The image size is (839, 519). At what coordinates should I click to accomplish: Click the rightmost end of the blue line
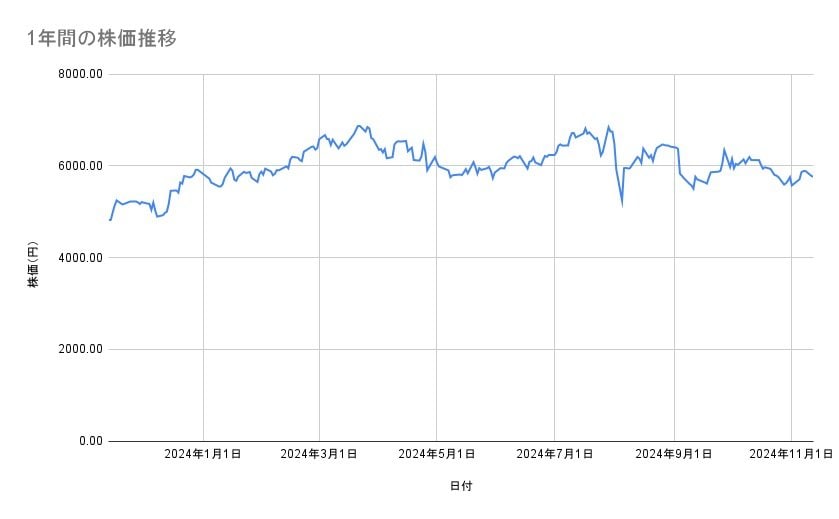pyautogui.click(x=813, y=177)
